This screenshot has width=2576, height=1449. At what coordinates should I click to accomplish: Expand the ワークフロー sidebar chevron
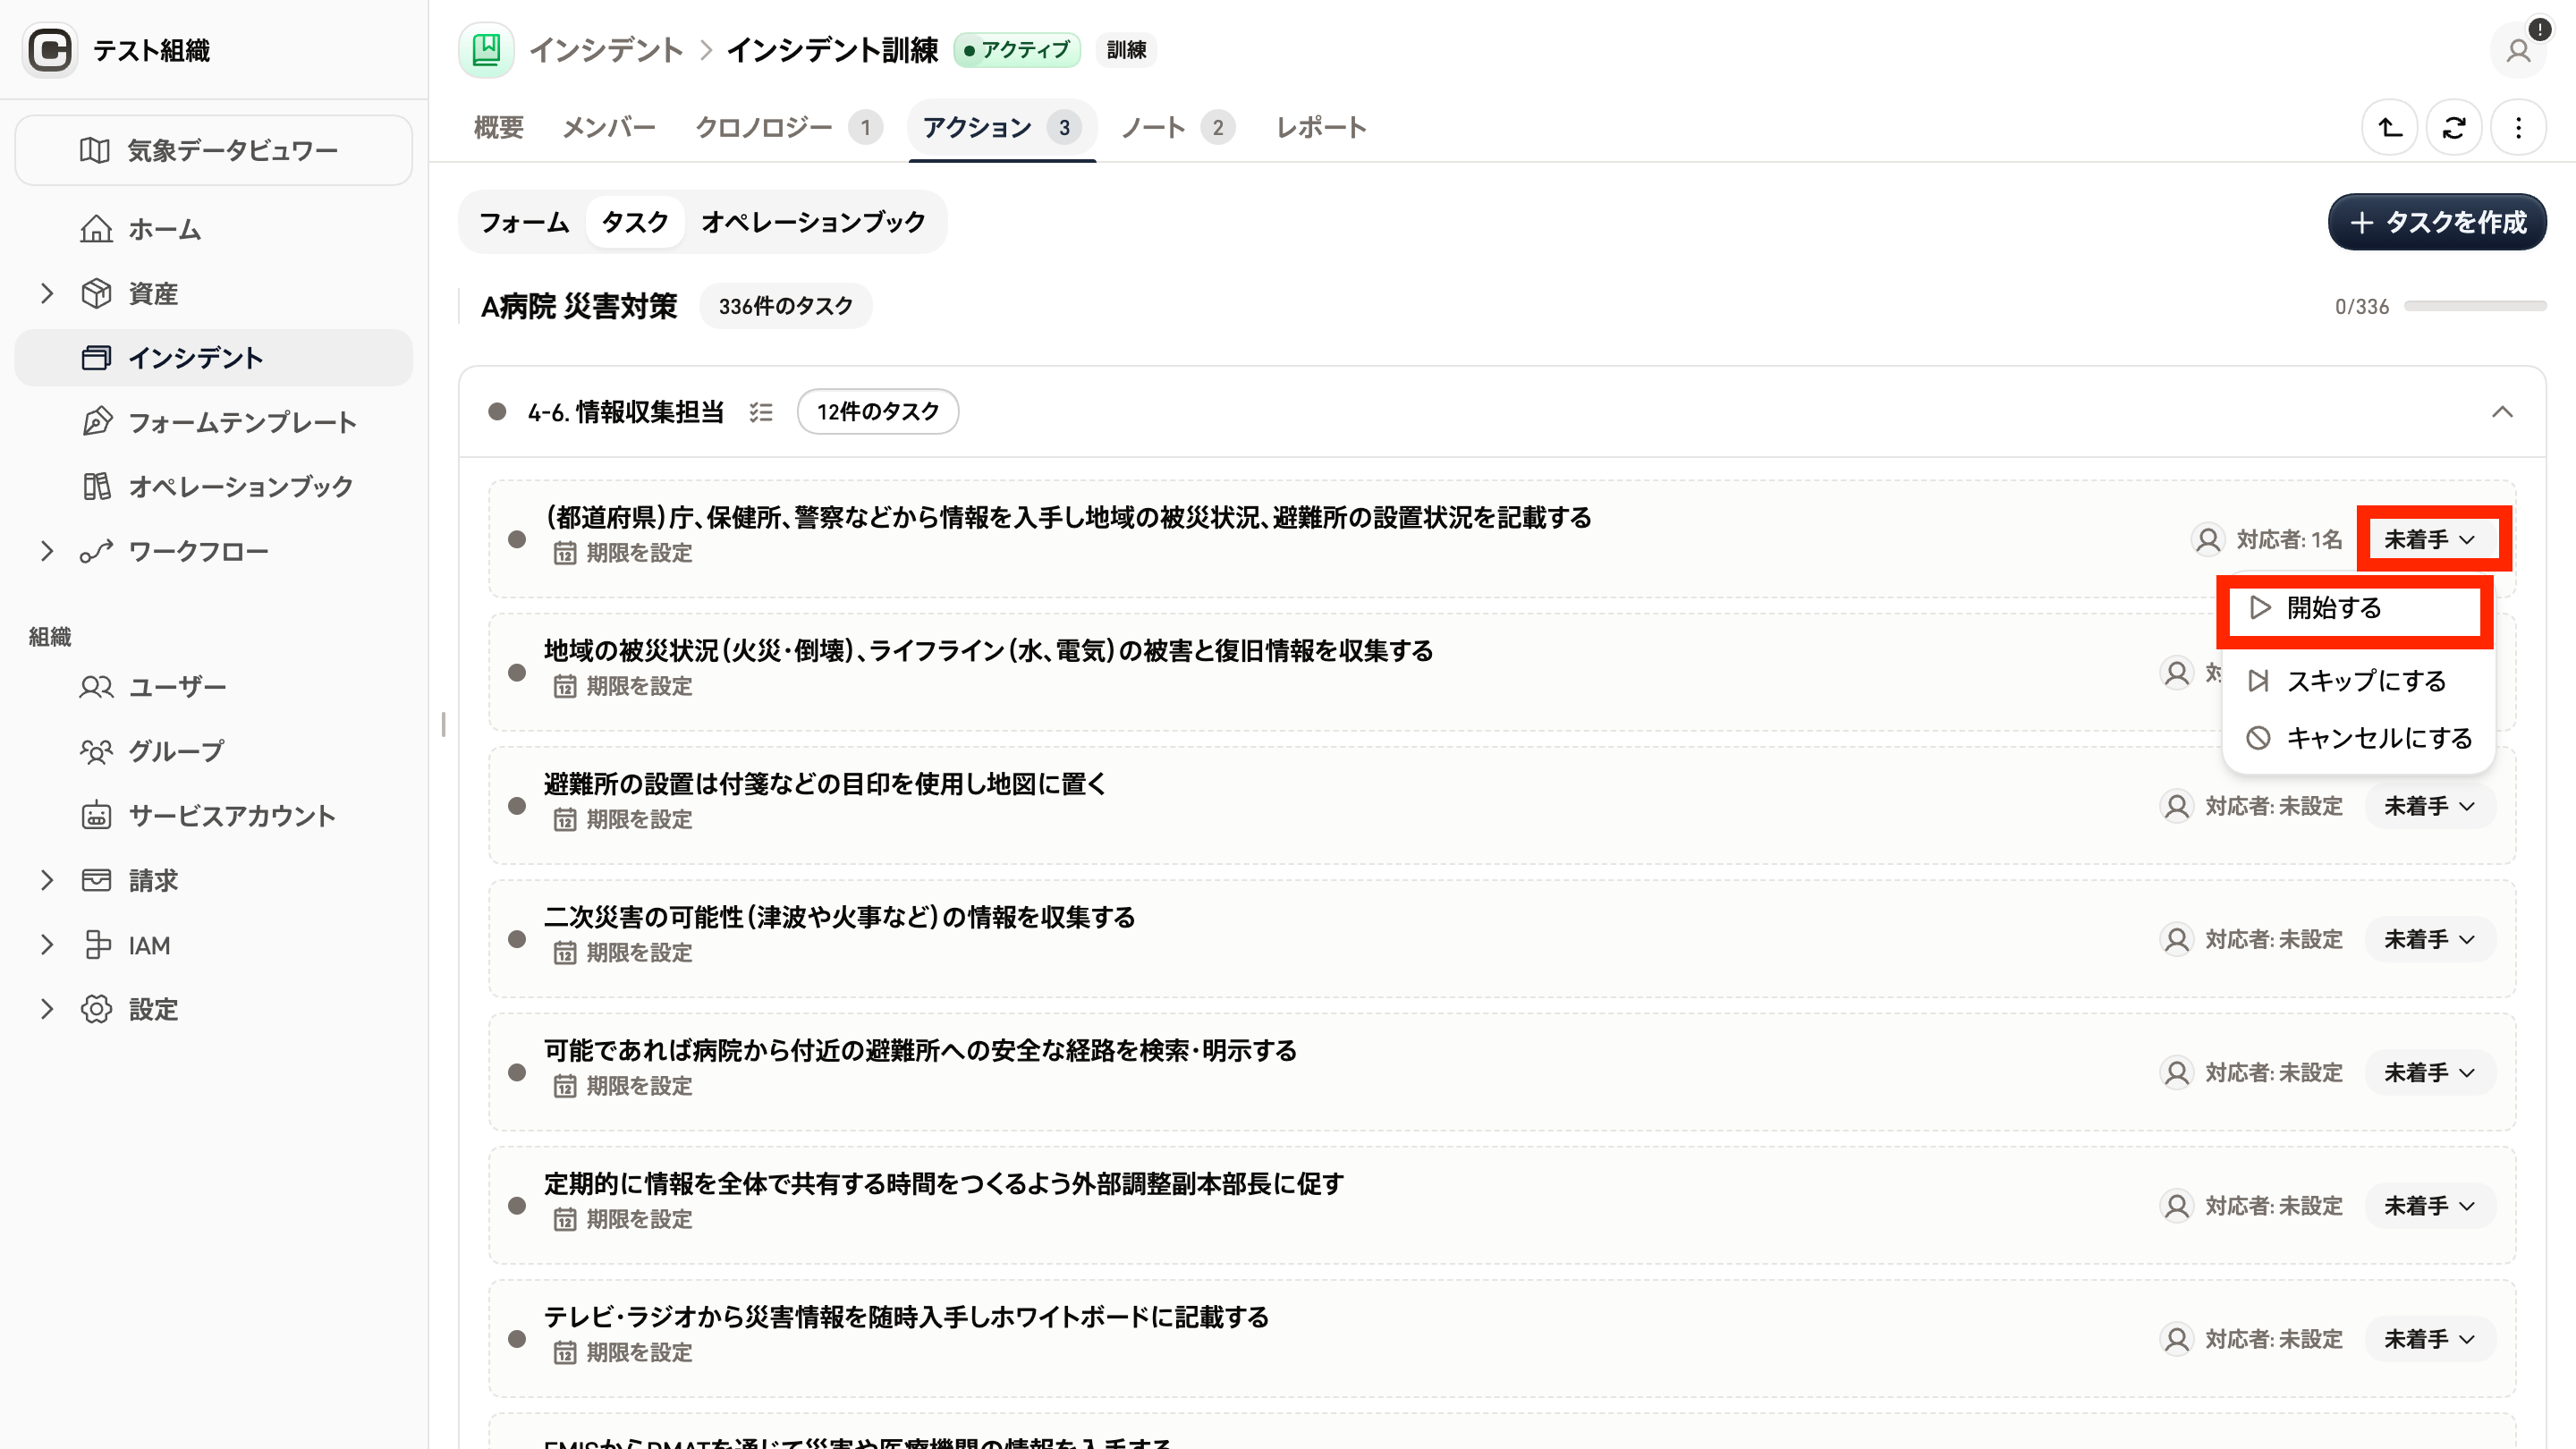point(46,551)
